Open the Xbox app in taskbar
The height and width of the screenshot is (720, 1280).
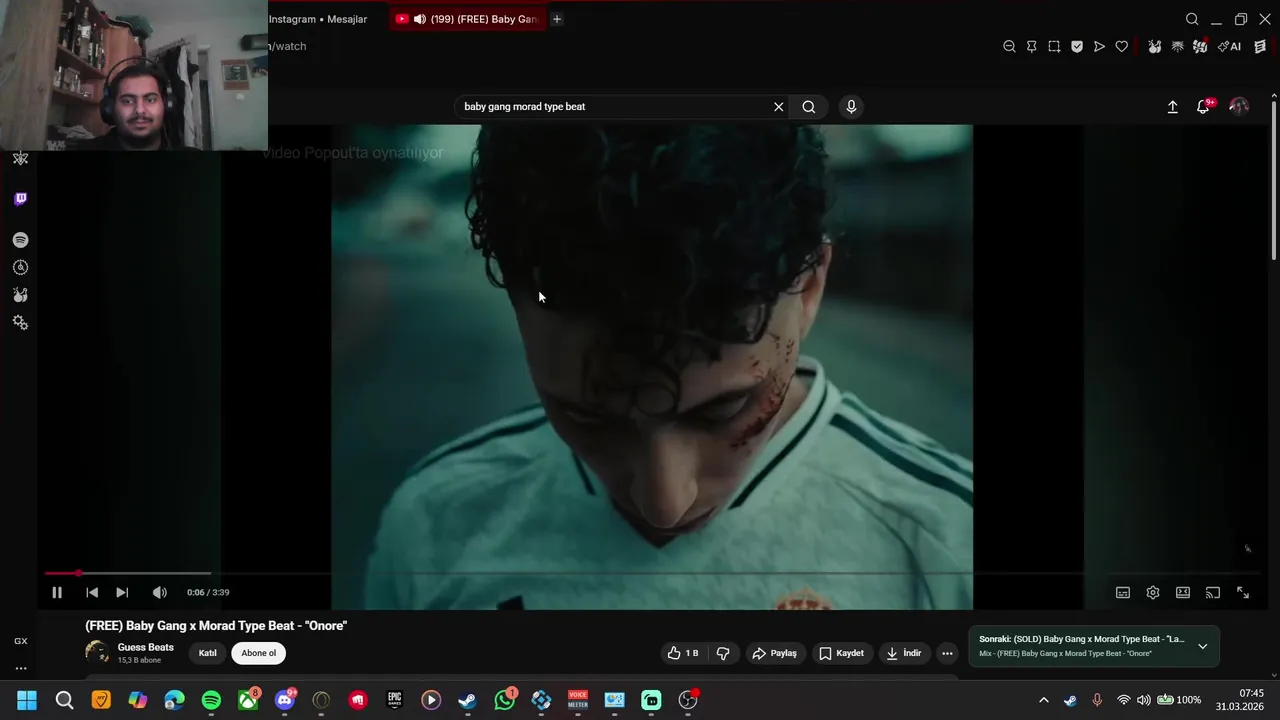248,700
